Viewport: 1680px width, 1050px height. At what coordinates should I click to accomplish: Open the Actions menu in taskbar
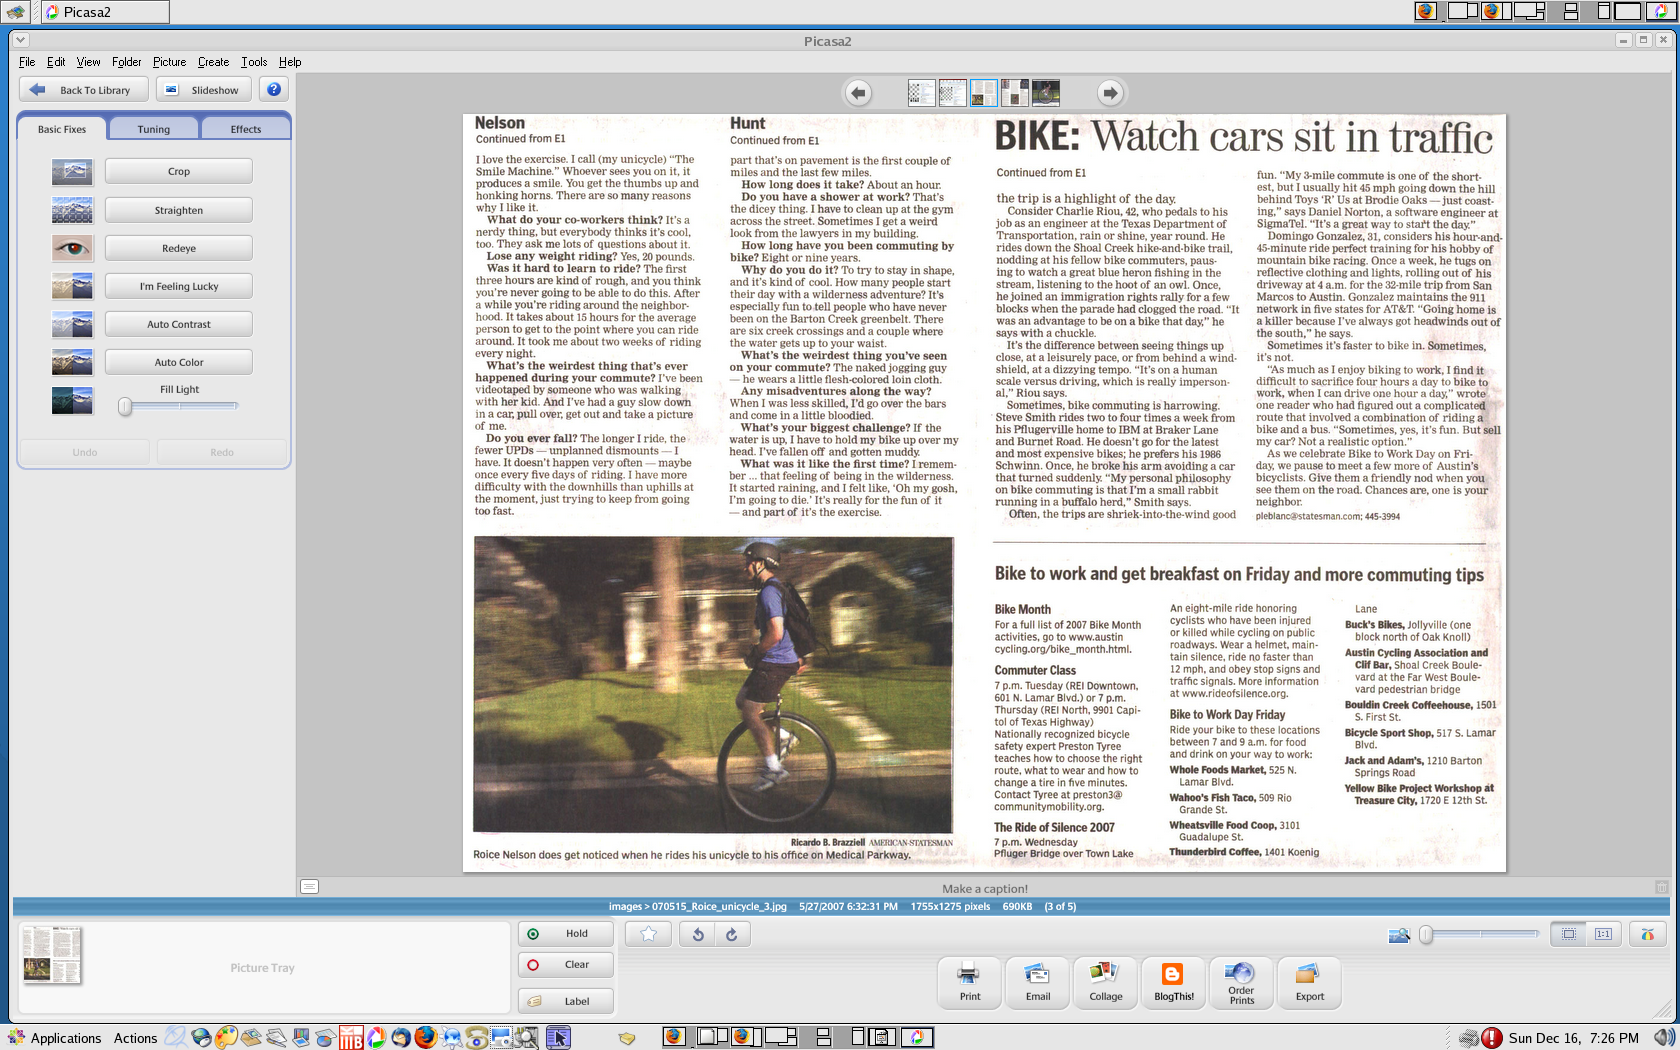(135, 1038)
